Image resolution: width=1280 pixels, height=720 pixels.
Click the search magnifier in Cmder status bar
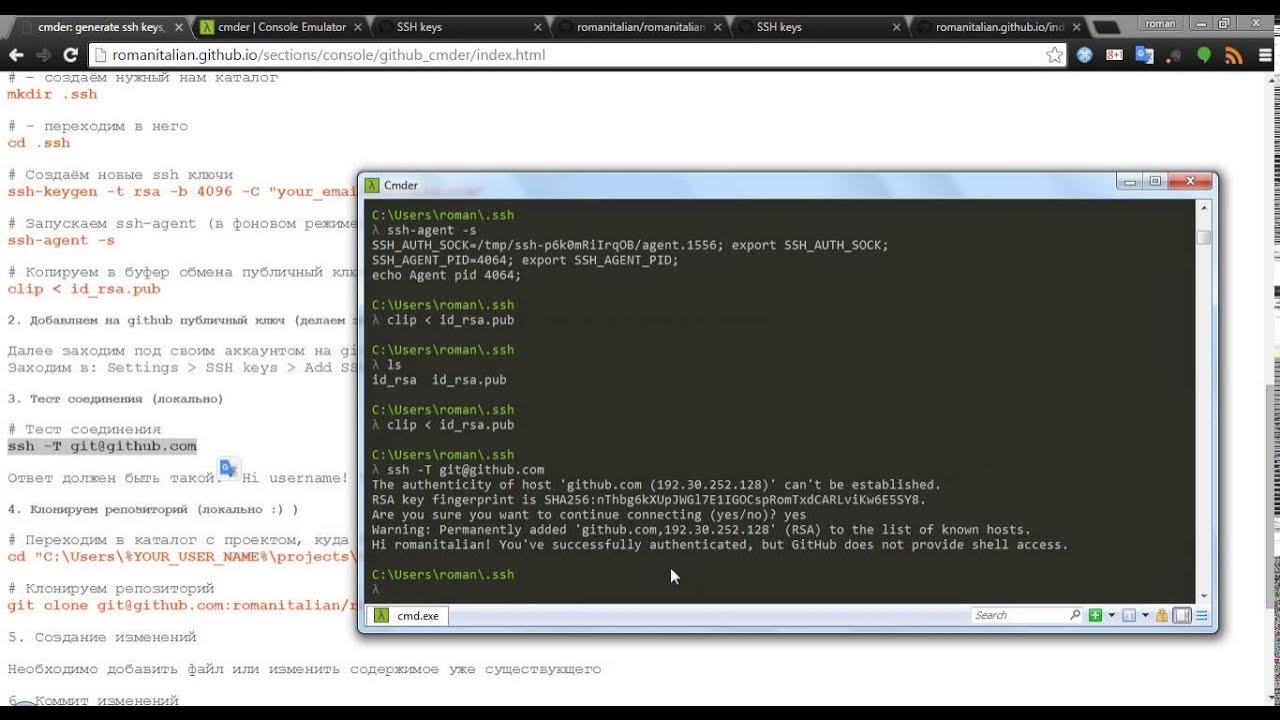[1075, 615]
